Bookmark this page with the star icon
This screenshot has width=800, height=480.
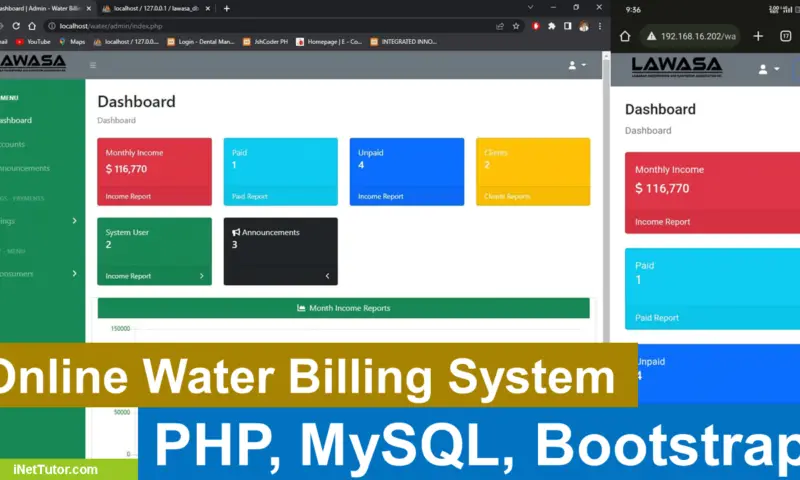coord(516,25)
